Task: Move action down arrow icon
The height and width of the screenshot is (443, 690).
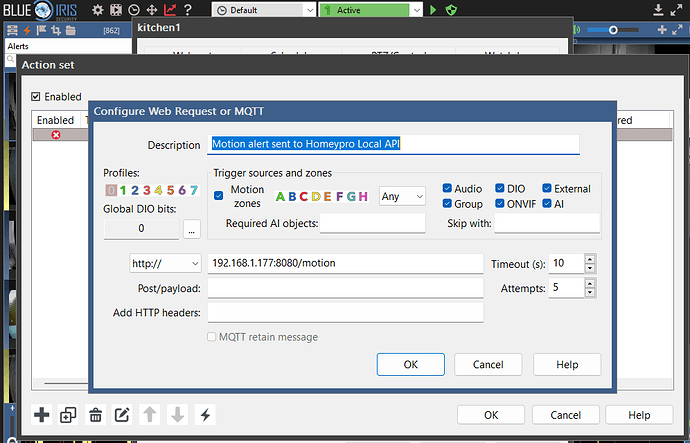Action: tap(177, 414)
